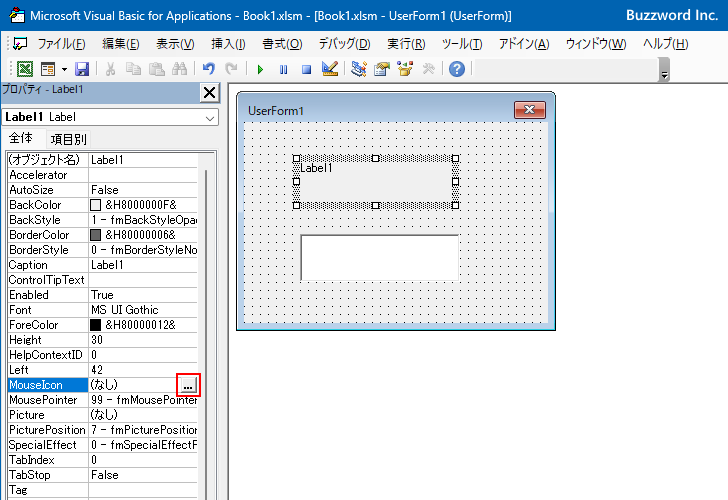This screenshot has height=500, width=728.
Task: Open the 編集(E) menu
Action: tap(121, 44)
